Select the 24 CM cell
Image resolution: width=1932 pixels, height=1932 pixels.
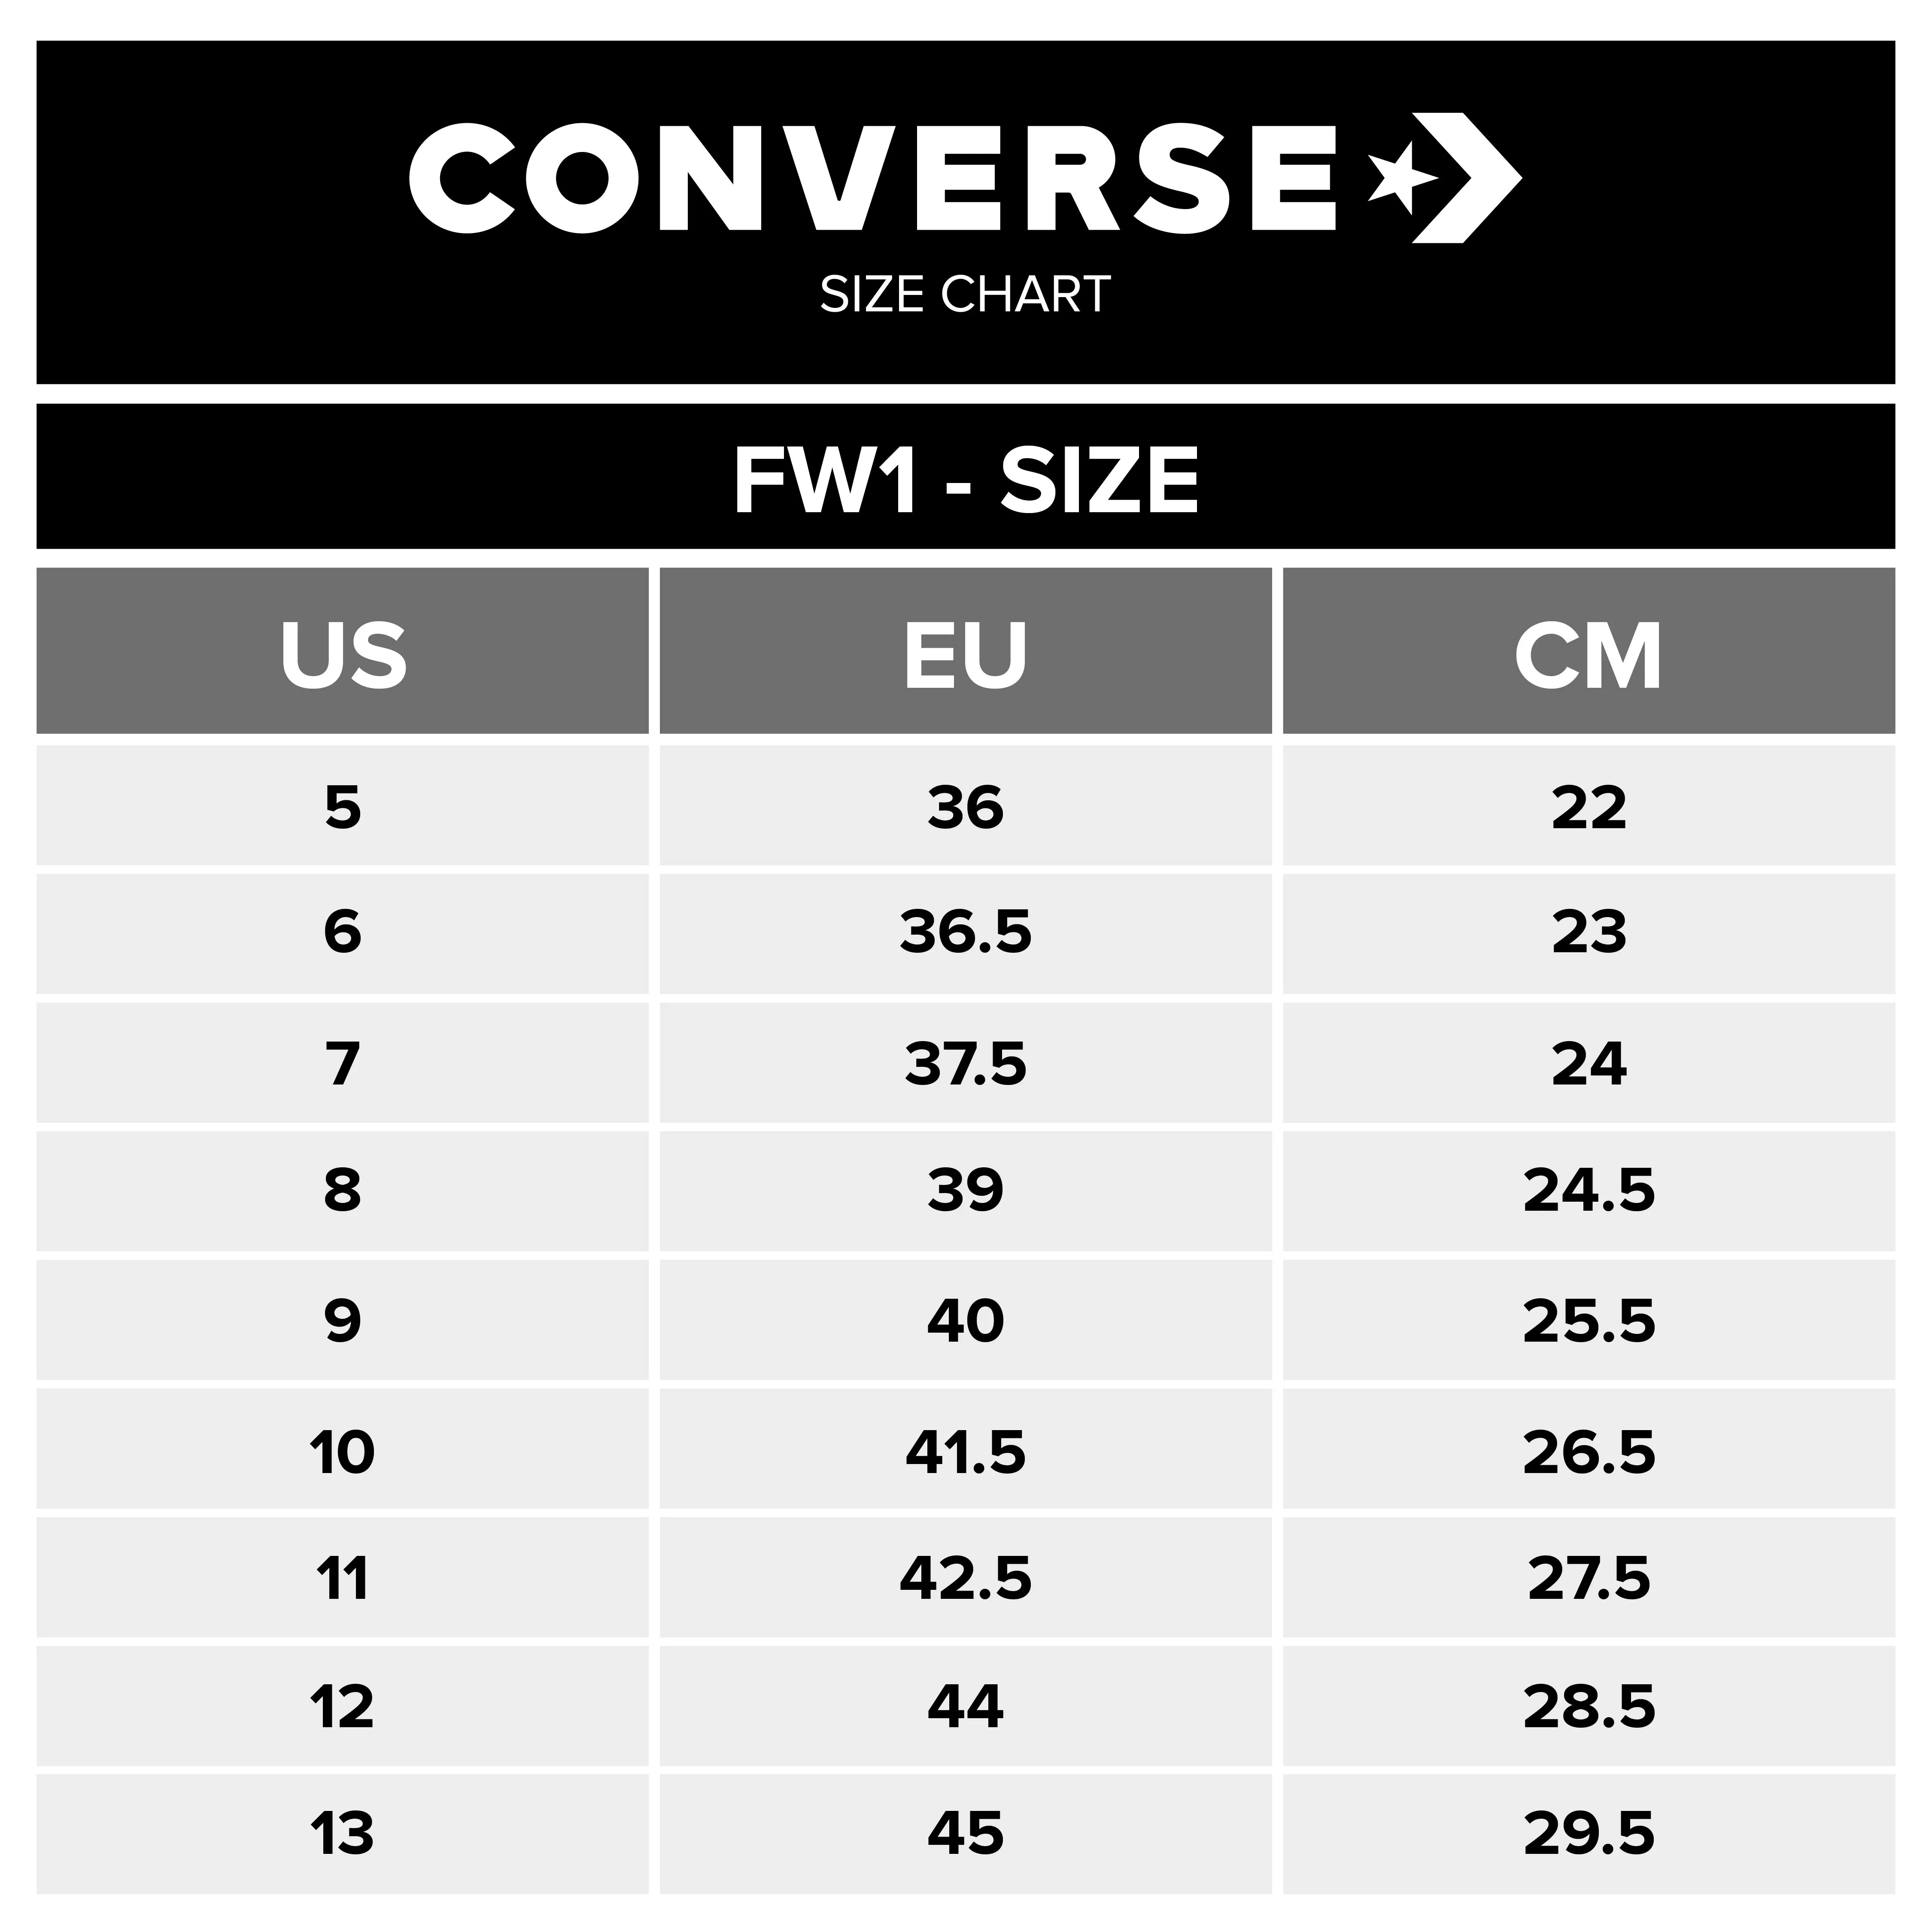point(1588,1062)
